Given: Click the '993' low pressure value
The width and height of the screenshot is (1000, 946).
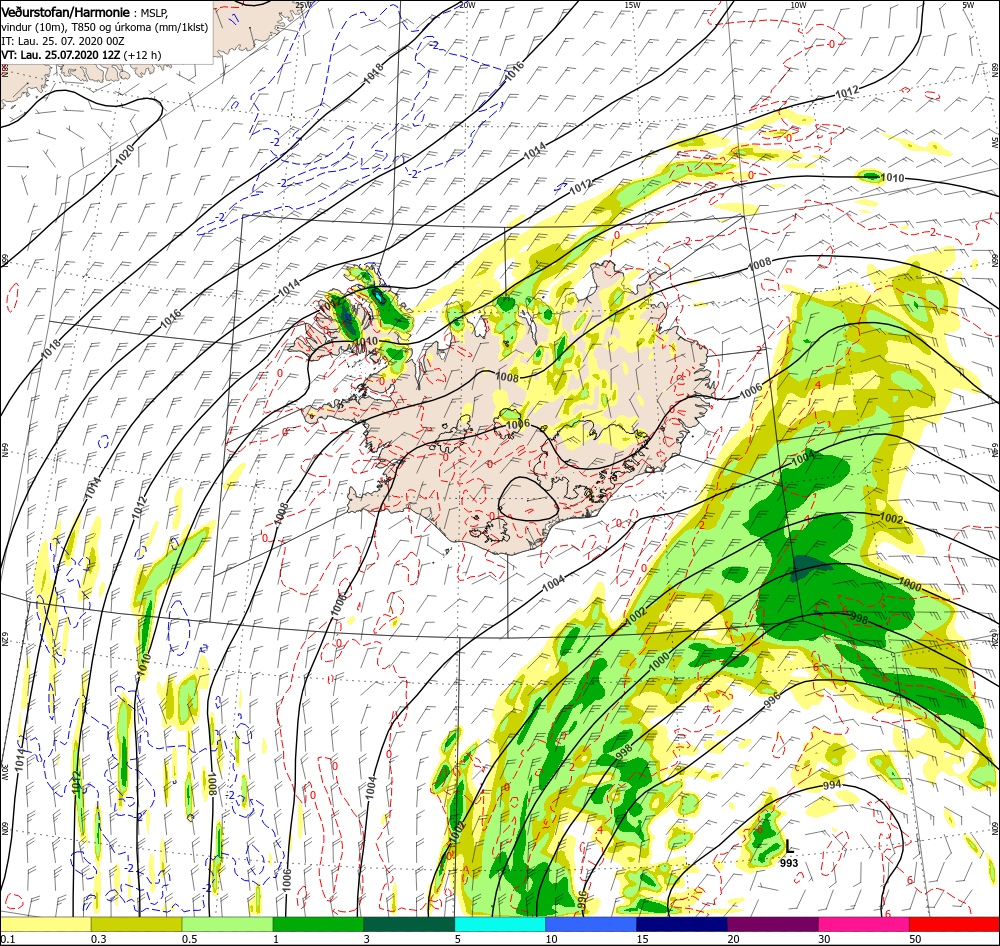Looking at the screenshot, I should [789, 863].
